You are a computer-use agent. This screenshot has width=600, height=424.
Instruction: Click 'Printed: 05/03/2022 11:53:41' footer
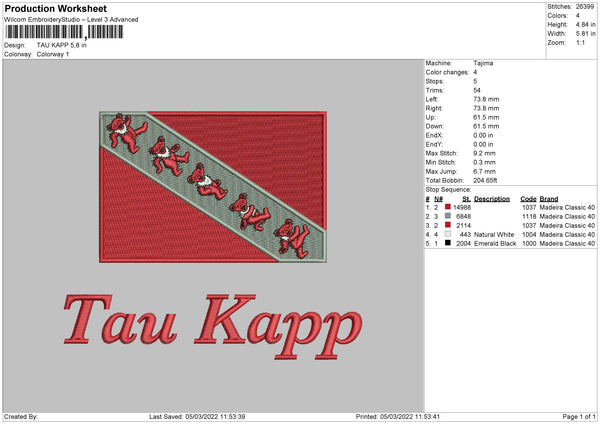click(x=398, y=416)
